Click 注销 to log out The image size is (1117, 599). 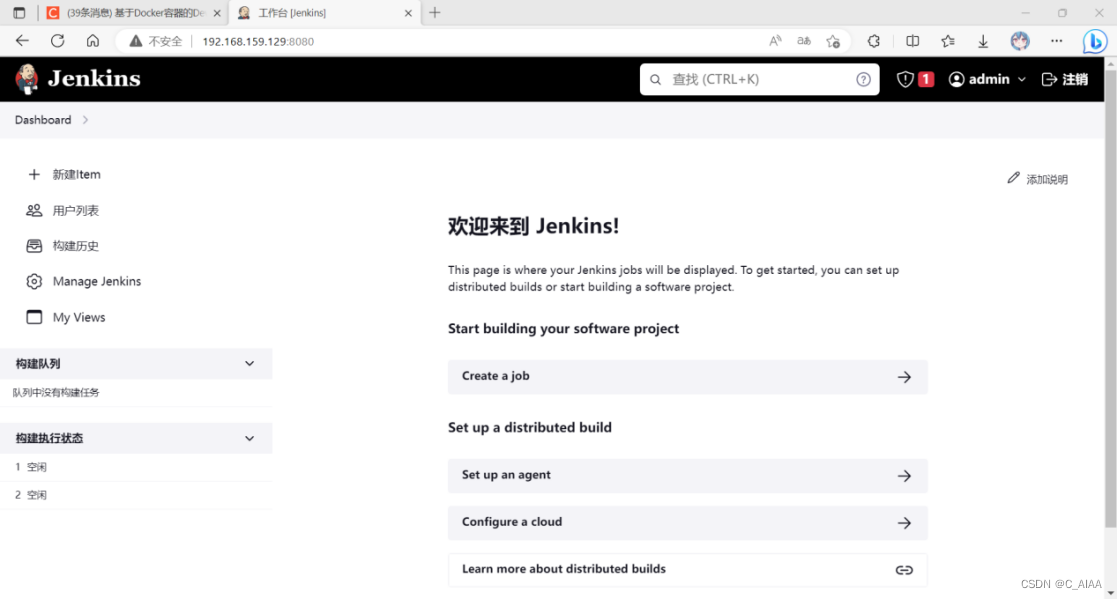(x=1065, y=79)
